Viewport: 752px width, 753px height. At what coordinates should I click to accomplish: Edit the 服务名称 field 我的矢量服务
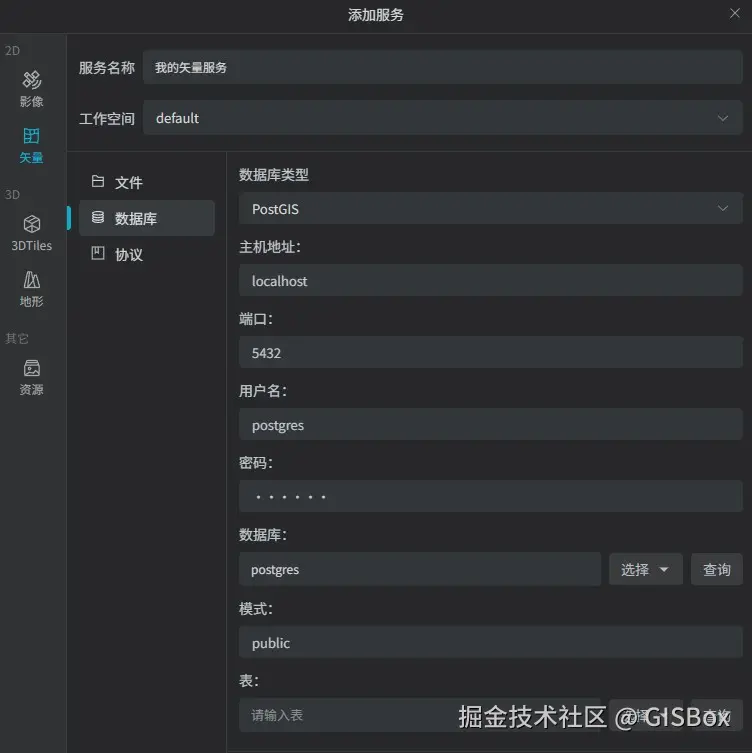click(443, 67)
